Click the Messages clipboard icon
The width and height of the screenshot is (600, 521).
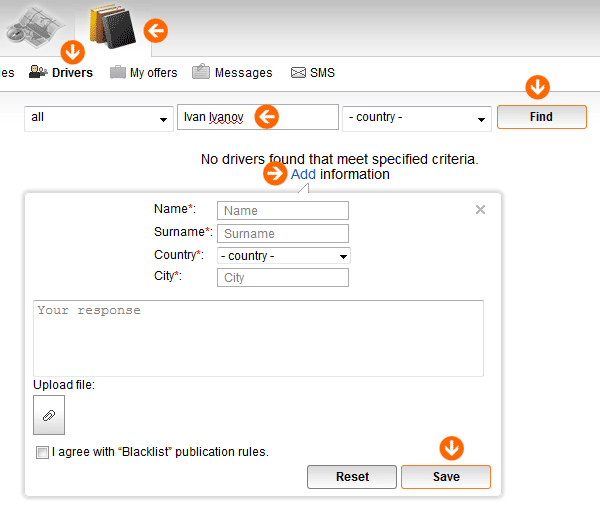tap(201, 72)
